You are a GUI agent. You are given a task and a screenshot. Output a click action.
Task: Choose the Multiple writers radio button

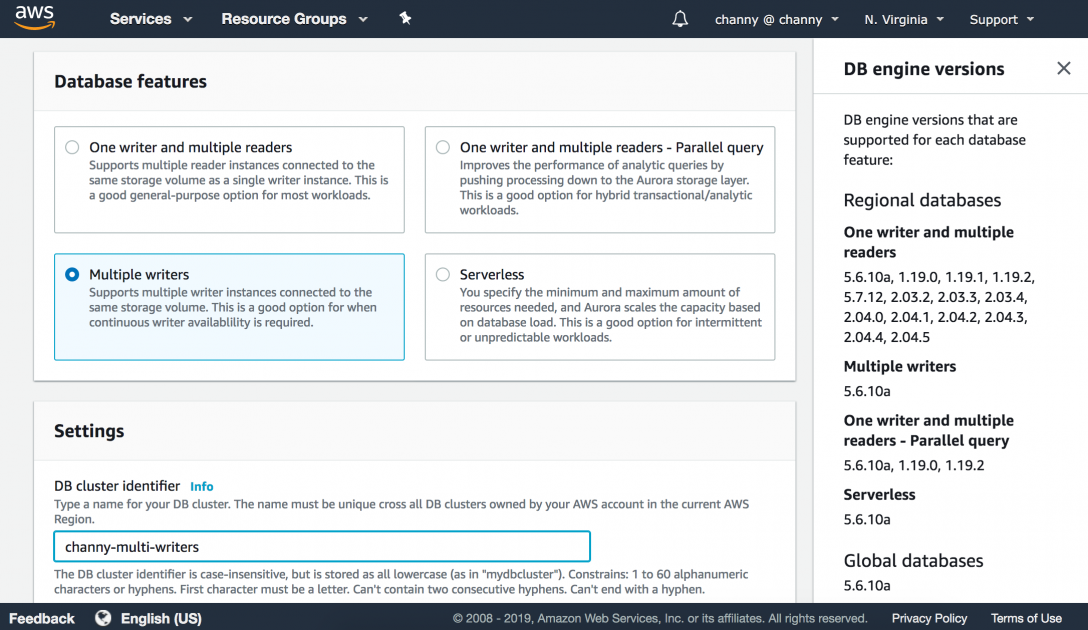72,274
